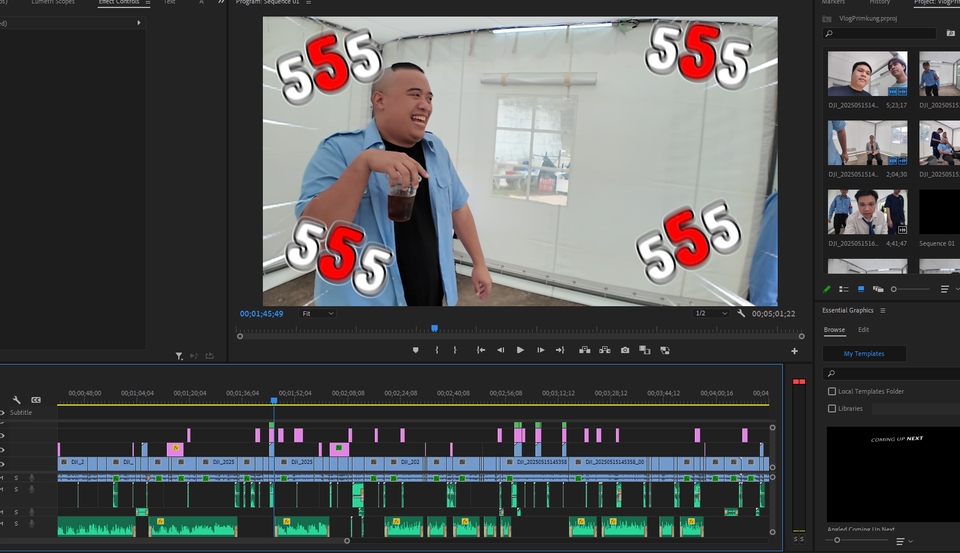Screen dimensions: 960x553
Task: Click the timeline Caption track CC icon
Action: tap(36, 400)
